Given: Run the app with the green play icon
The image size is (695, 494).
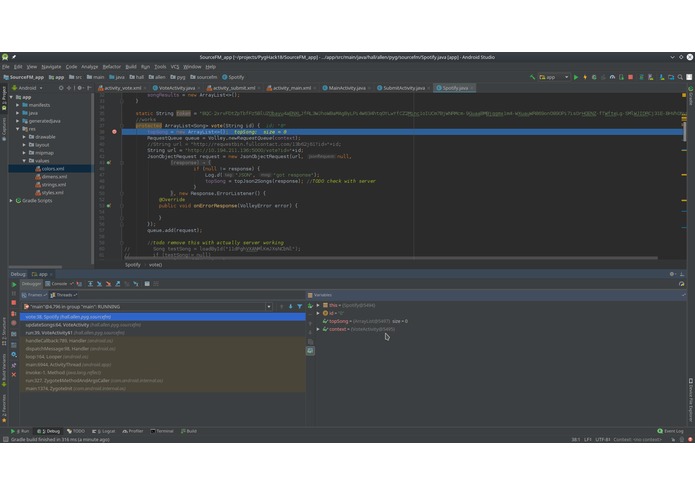Looking at the screenshot, I should pyautogui.click(x=576, y=77).
